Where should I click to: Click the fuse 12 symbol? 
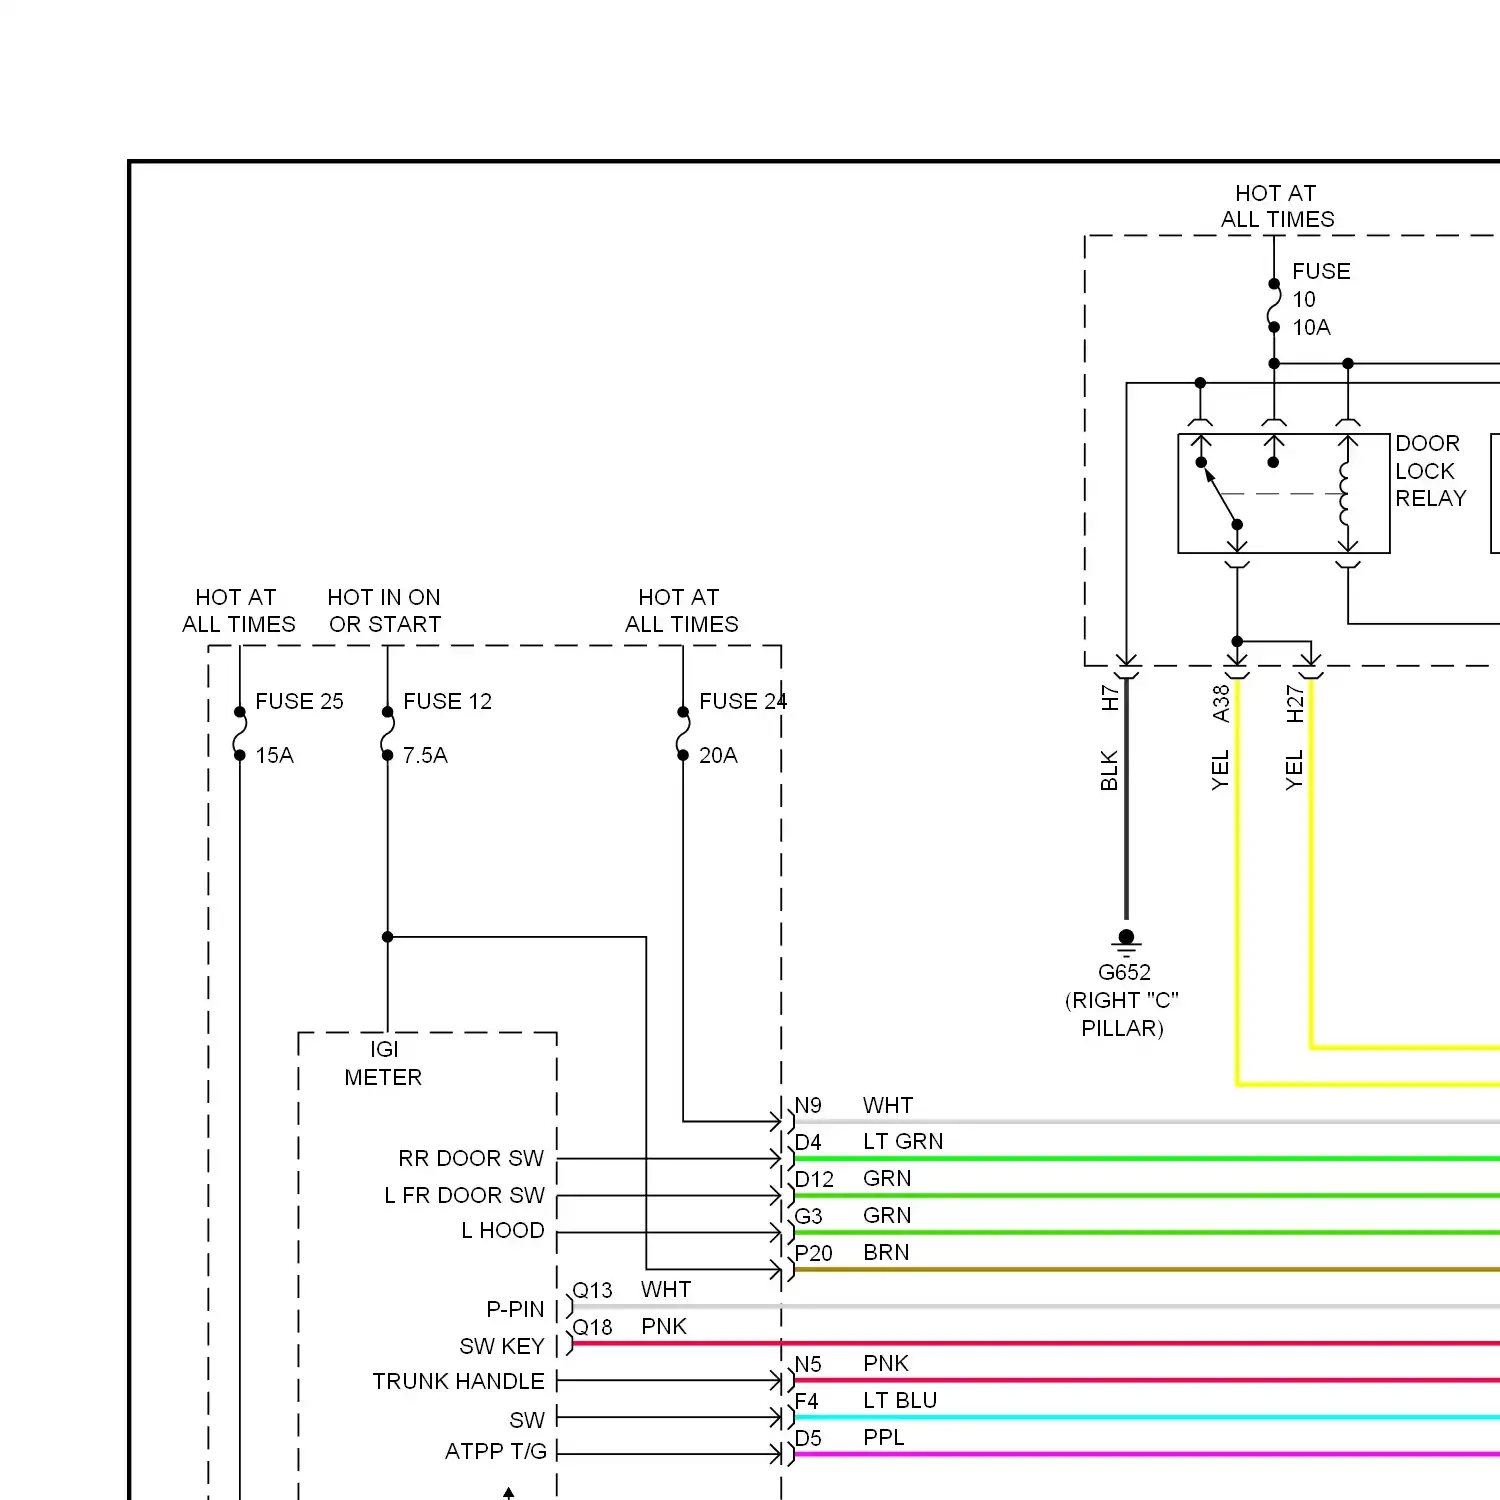pos(387,734)
